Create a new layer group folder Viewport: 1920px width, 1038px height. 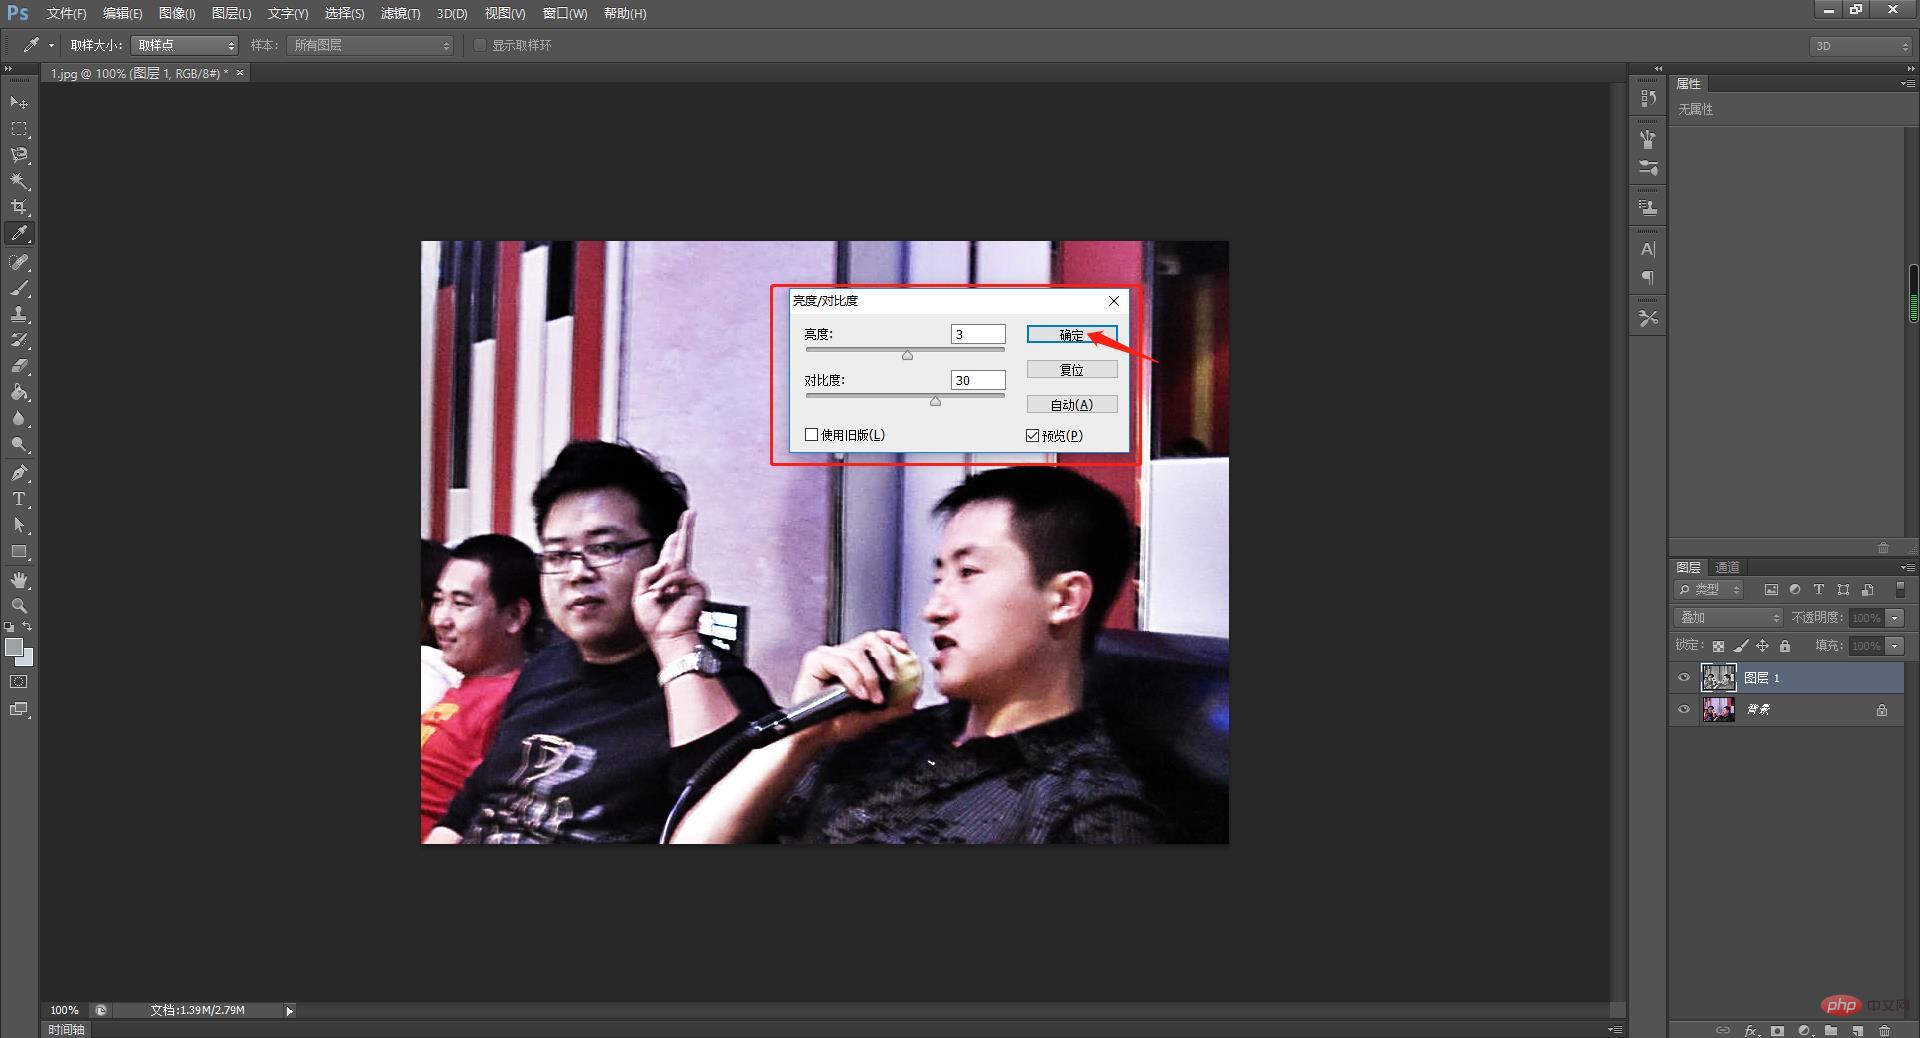(1830, 1030)
